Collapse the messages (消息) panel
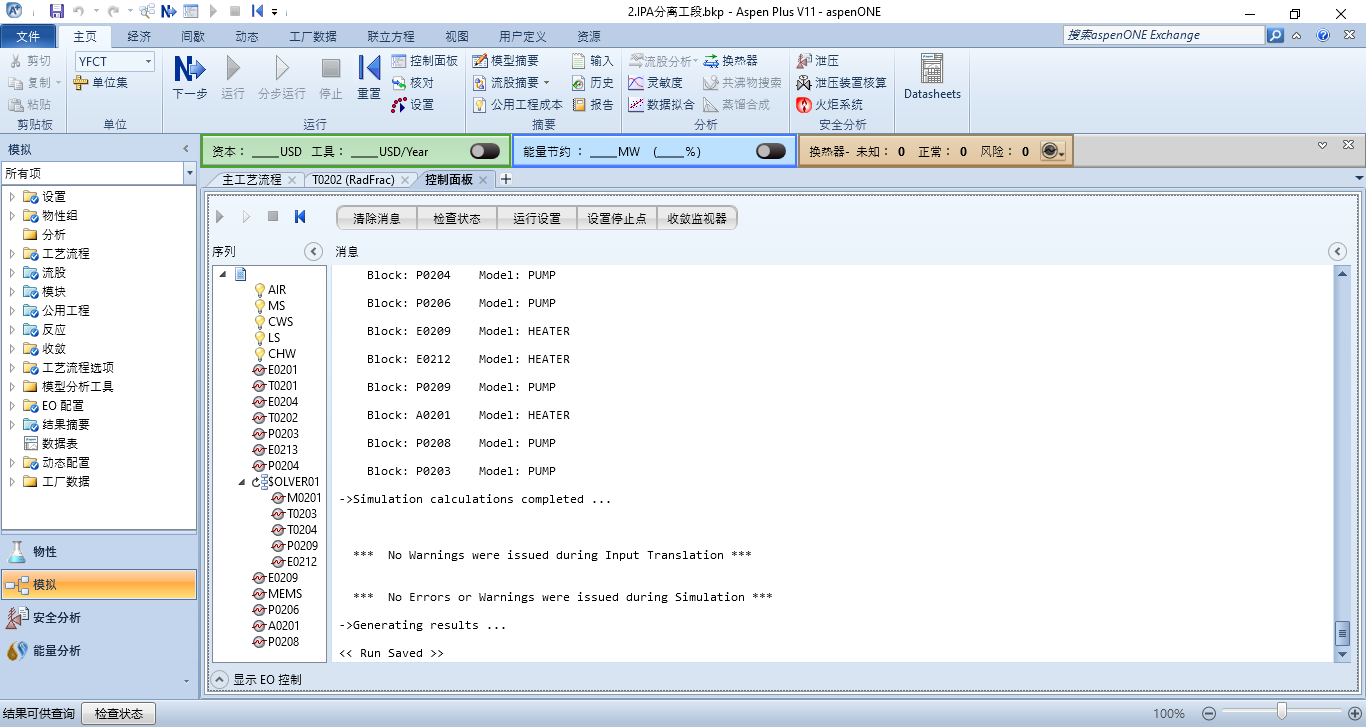The height and width of the screenshot is (727, 1366). coord(1337,252)
